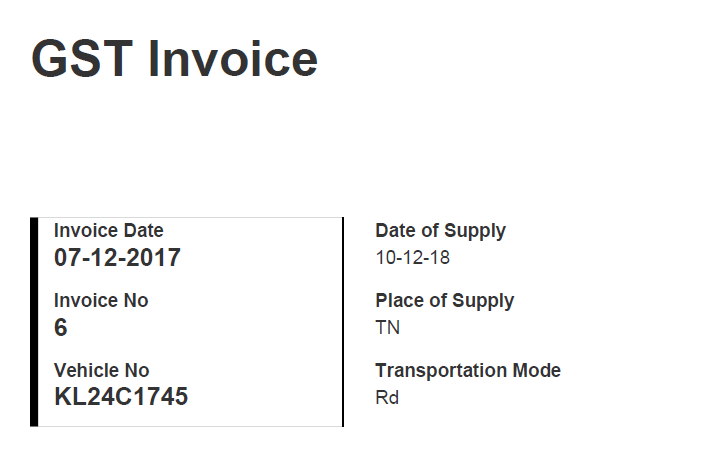Select the Place of Supply label
The width and height of the screenshot is (724, 450).
tap(445, 301)
